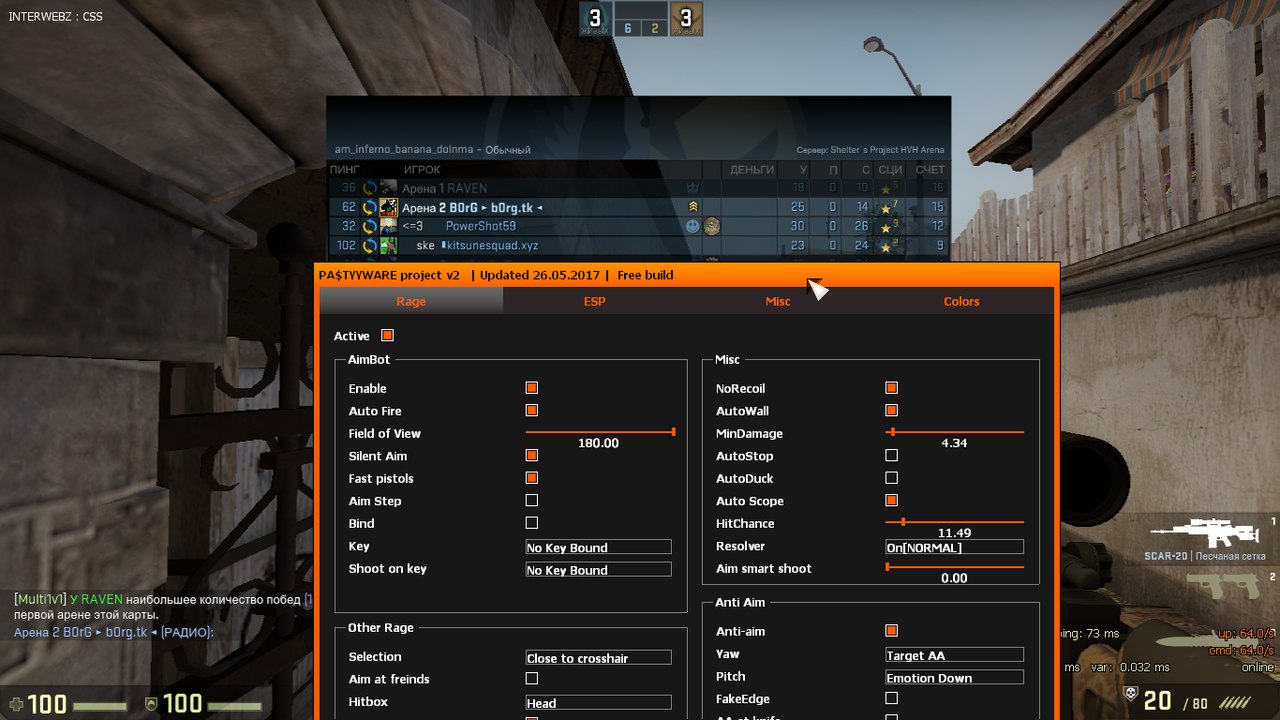Click the Selection box showing Close to crosshair
The height and width of the screenshot is (720, 1280).
tap(598, 657)
